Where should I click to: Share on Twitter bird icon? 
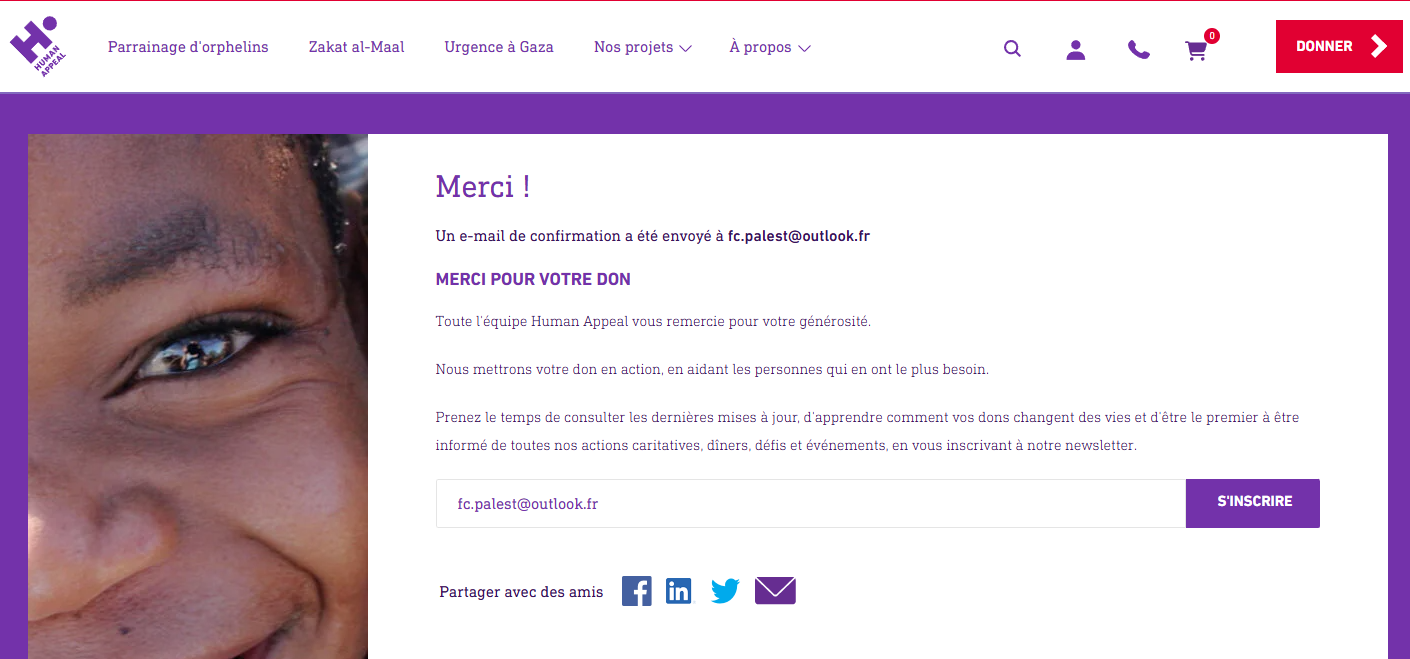click(x=725, y=591)
